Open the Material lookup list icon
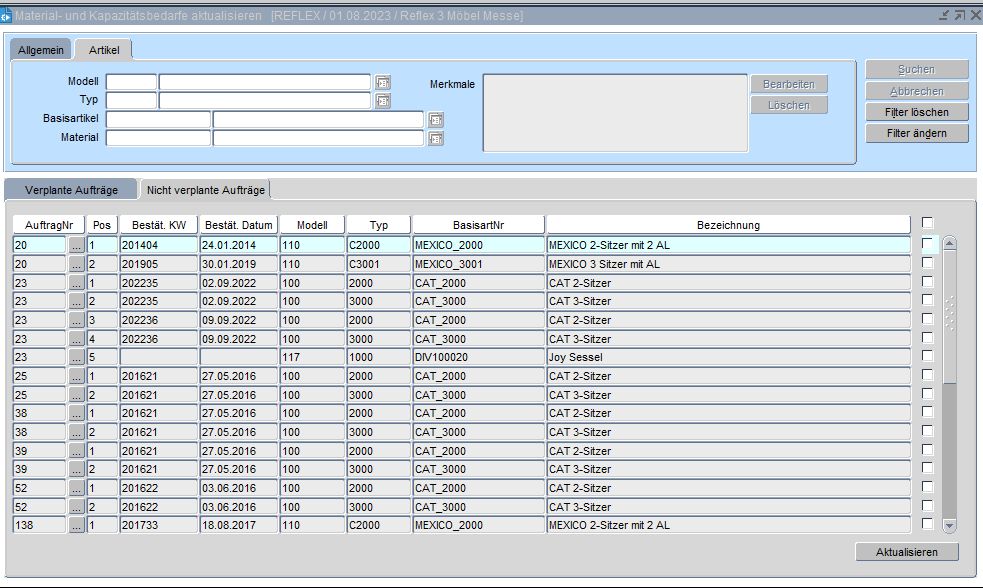The image size is (983, 588). pos(435,139)
